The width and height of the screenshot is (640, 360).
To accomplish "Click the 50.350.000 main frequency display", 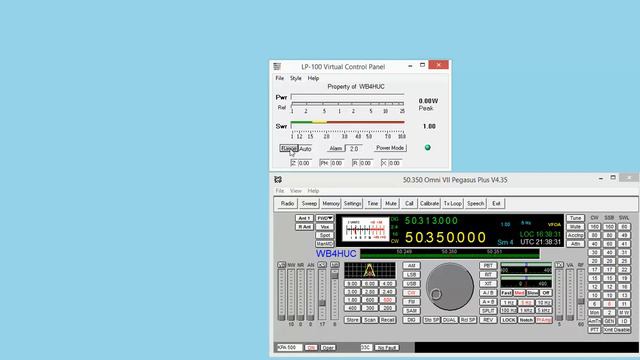I will 445,237.
